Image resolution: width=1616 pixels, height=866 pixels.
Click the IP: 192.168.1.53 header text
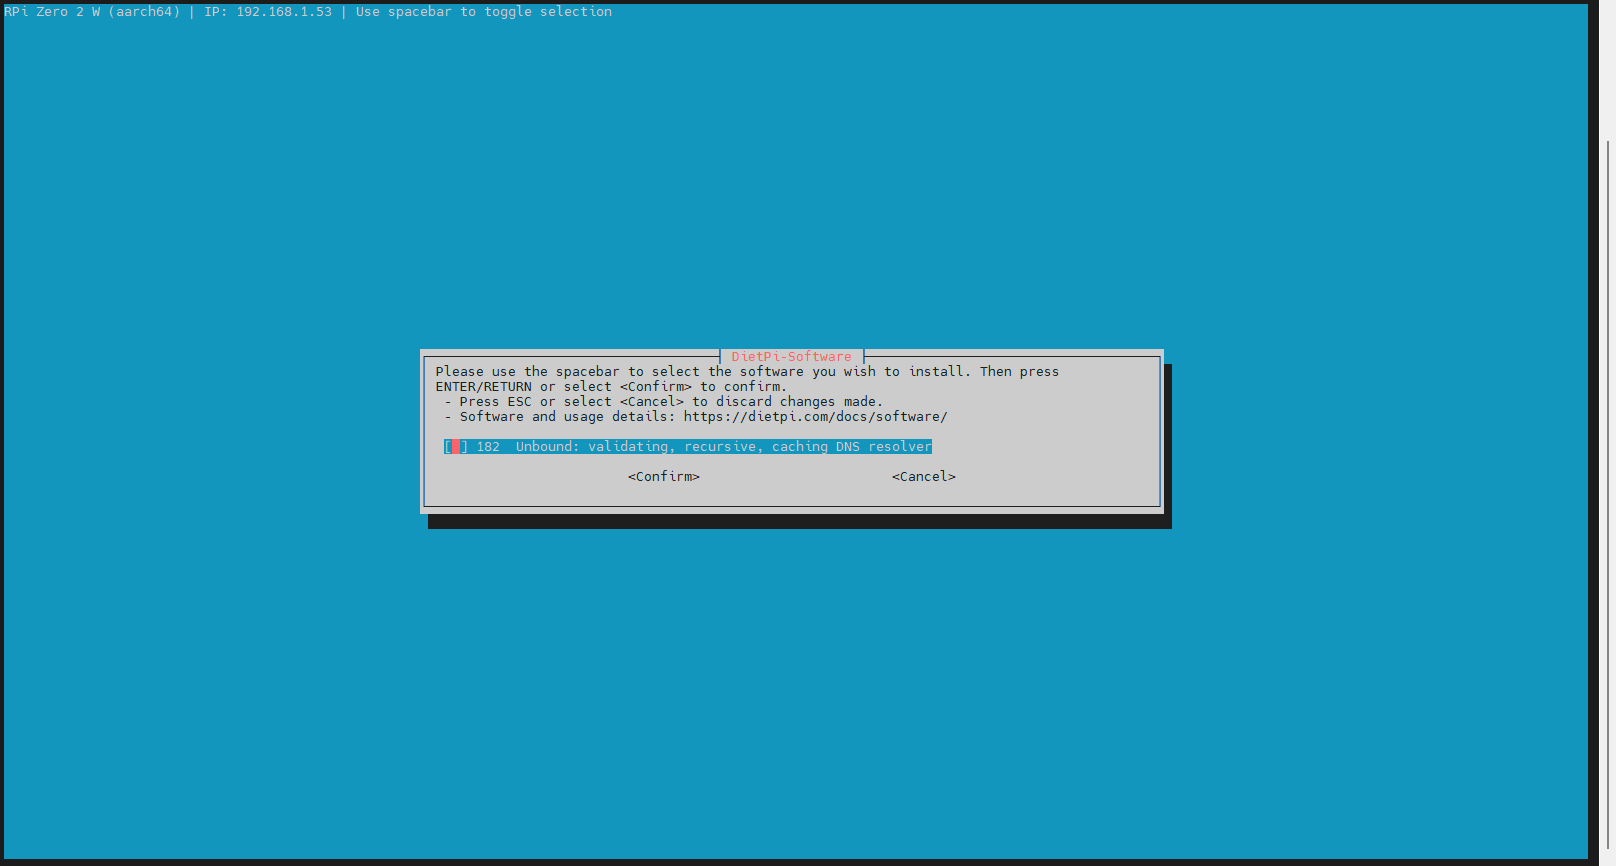tap(268, 12)
